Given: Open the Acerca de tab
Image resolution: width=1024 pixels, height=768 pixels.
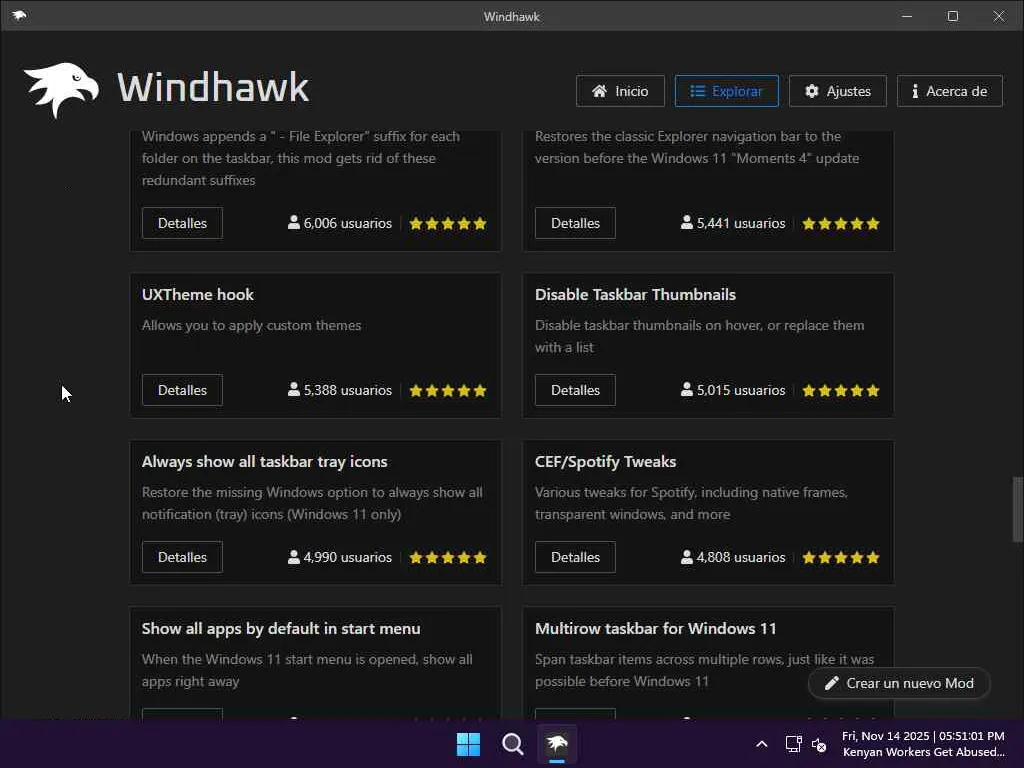Looking at the screenshot, I should [x=950, y=91].
